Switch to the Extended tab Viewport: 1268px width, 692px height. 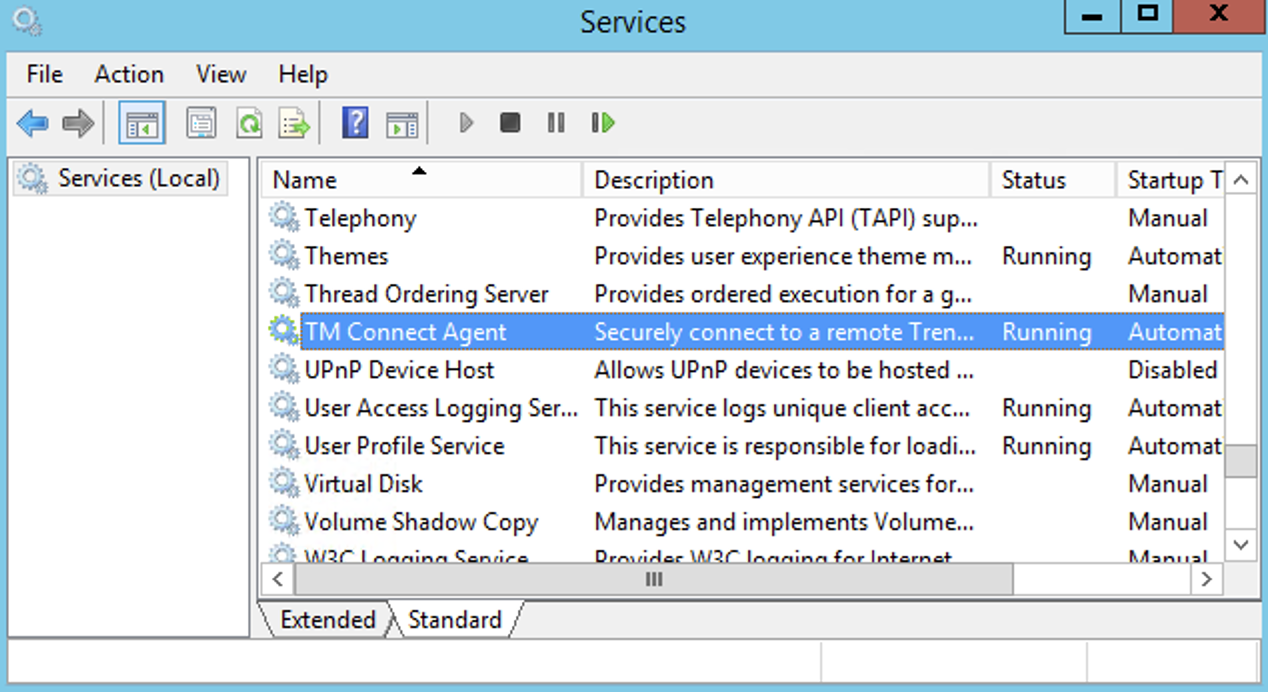[327, 620]
